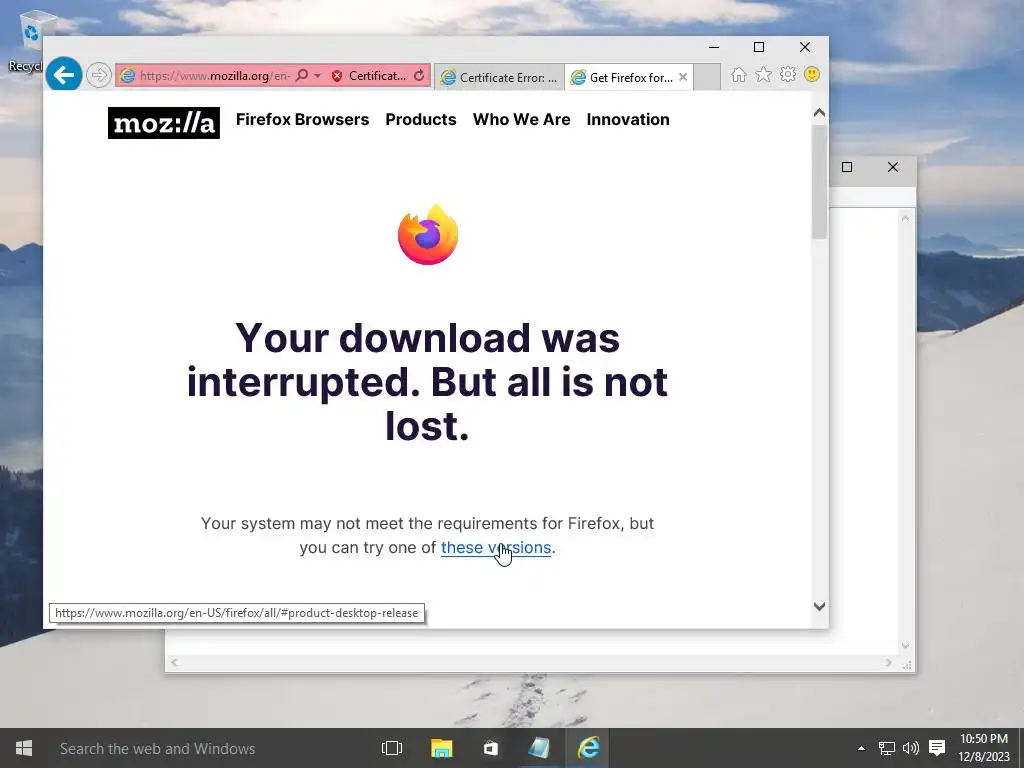The image size is (1024, 768).
Task: Close the Get Firefox tab
Action: pos(683,77)
